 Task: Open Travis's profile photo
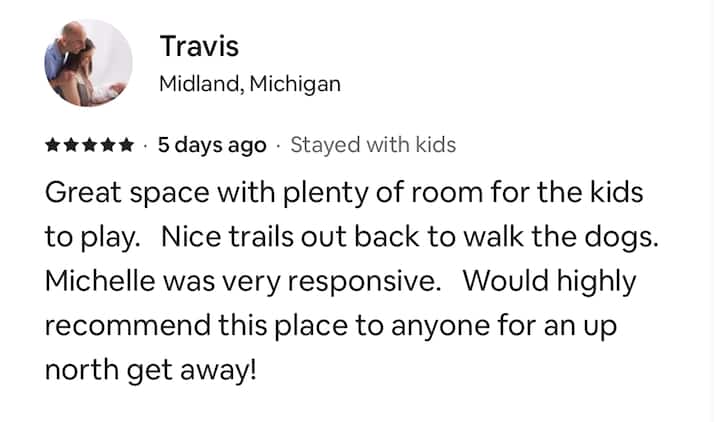[88, 63]
